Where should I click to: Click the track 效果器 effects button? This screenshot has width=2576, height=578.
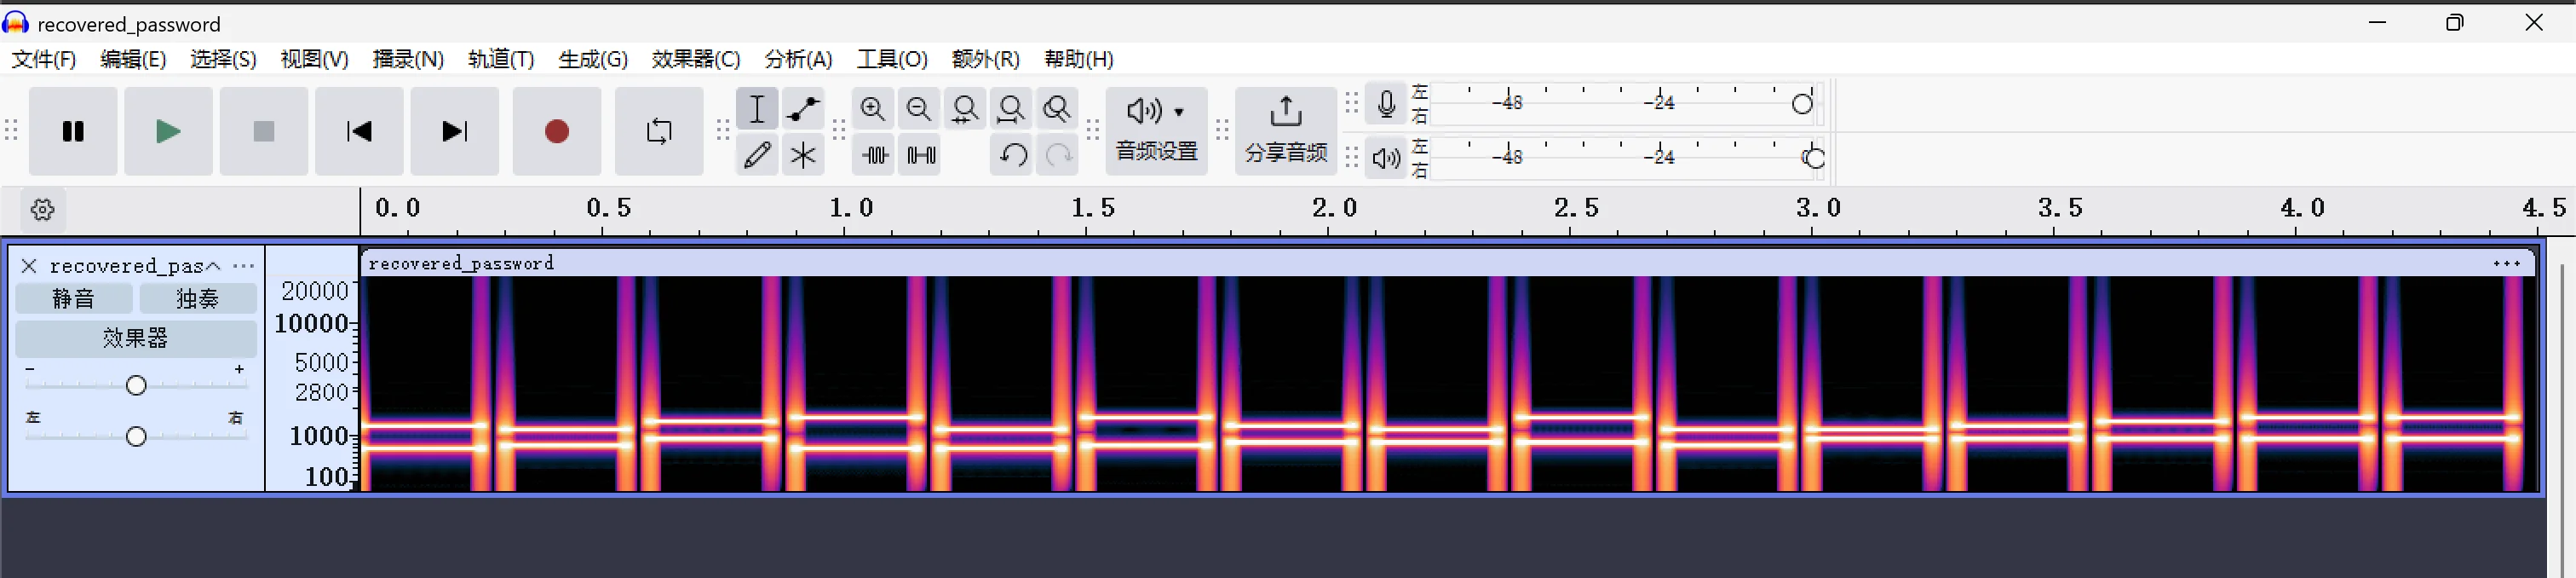pyautogui.click(x=135, y=338)
